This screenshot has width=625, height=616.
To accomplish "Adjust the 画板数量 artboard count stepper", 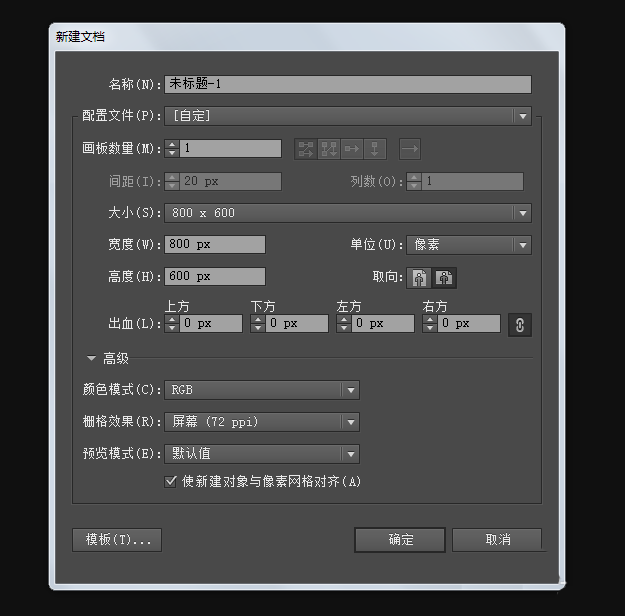I will [x=172, y=148].
